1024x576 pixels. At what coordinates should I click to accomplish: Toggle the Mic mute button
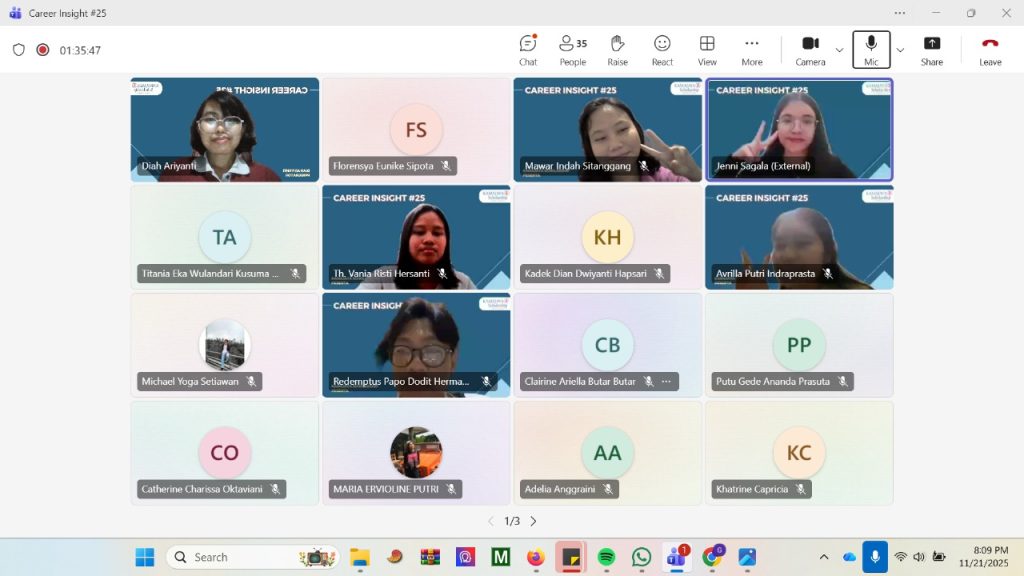(x=871, y=49)
